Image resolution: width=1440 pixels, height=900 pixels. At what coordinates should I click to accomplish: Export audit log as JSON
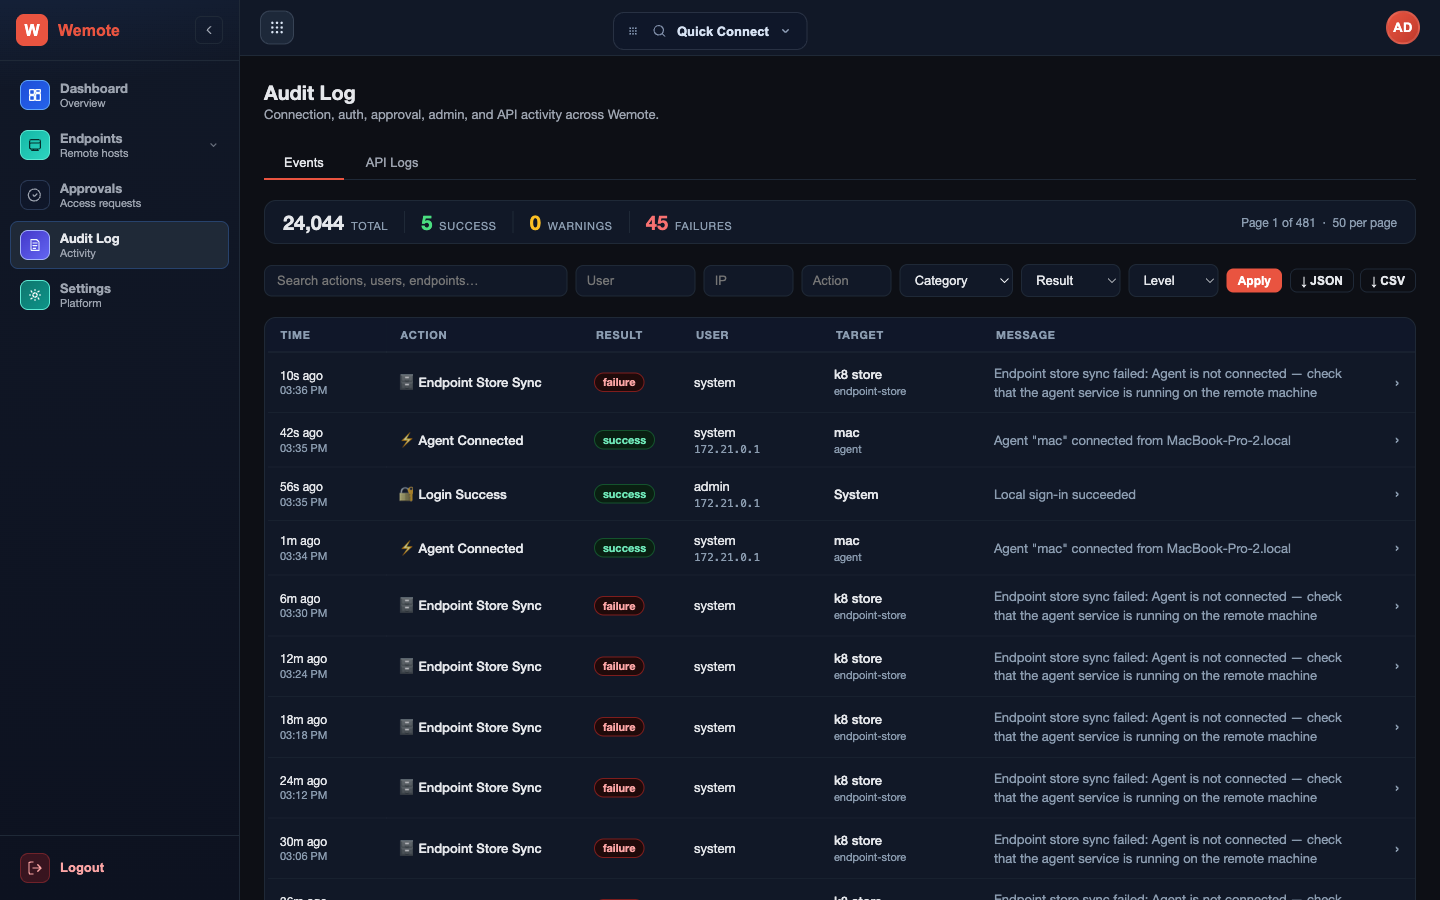click(x=1322, y=281)
